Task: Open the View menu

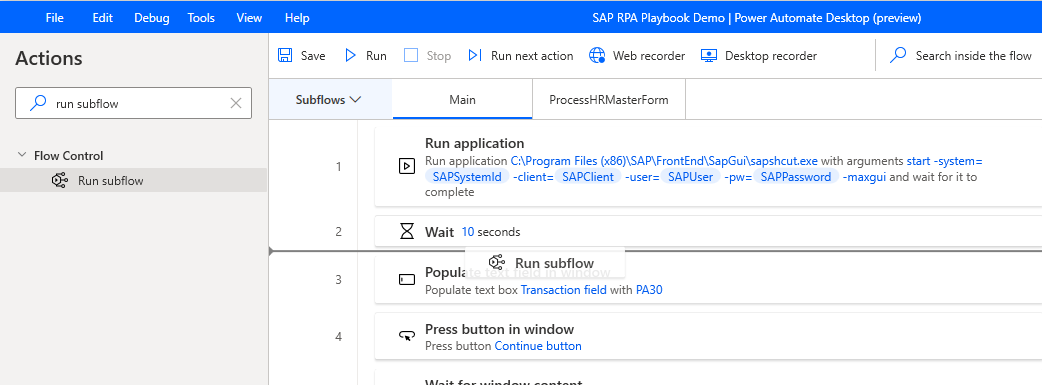Action: coord(249,18)
